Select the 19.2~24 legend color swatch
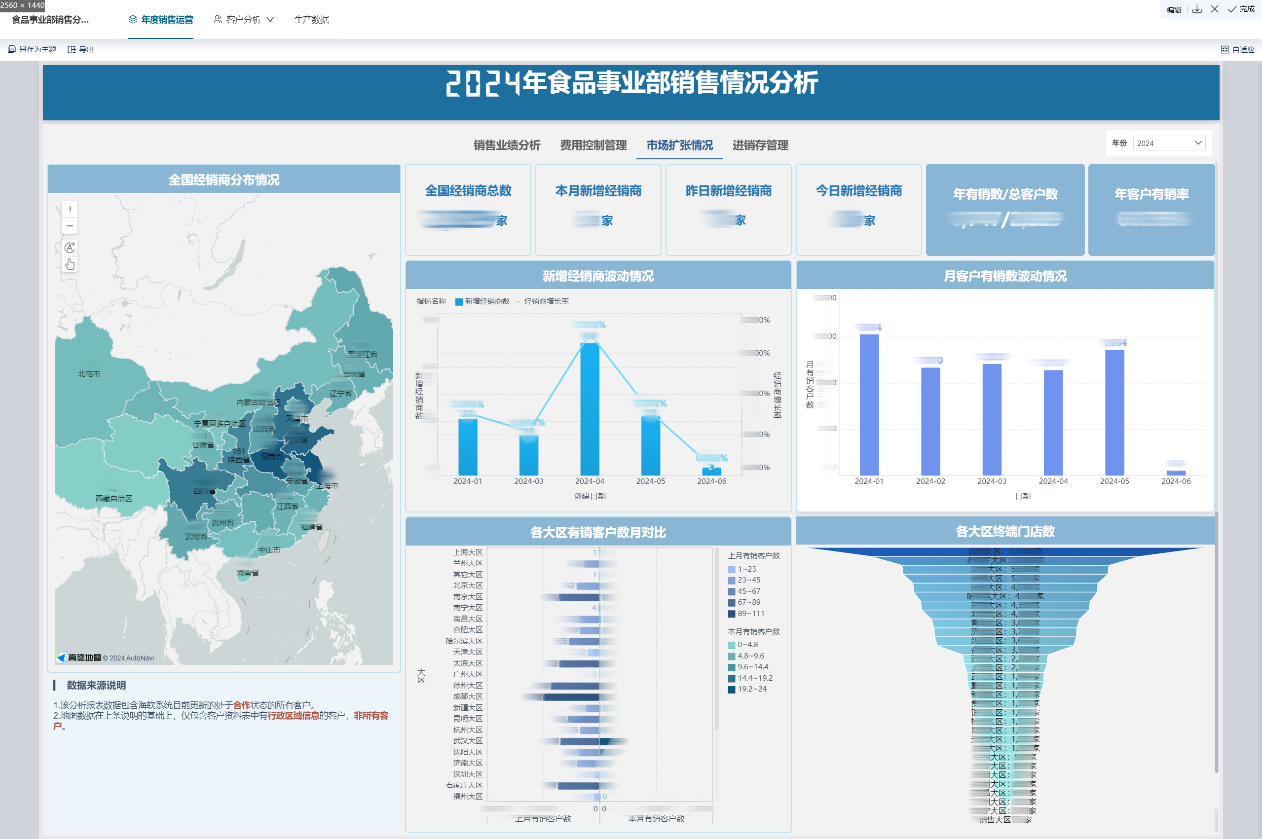 (732, 690)
